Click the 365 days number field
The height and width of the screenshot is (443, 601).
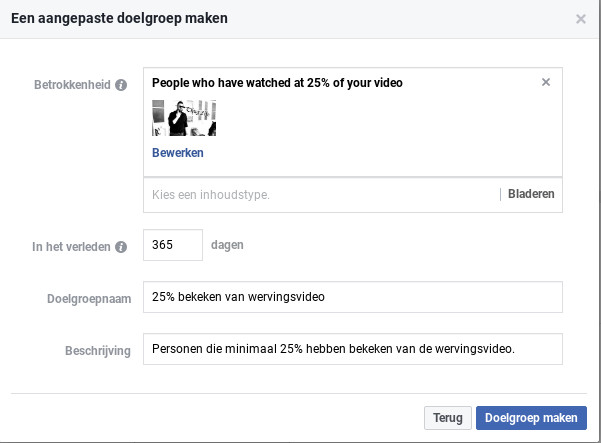pyautogui.click(x=173, y=245)
